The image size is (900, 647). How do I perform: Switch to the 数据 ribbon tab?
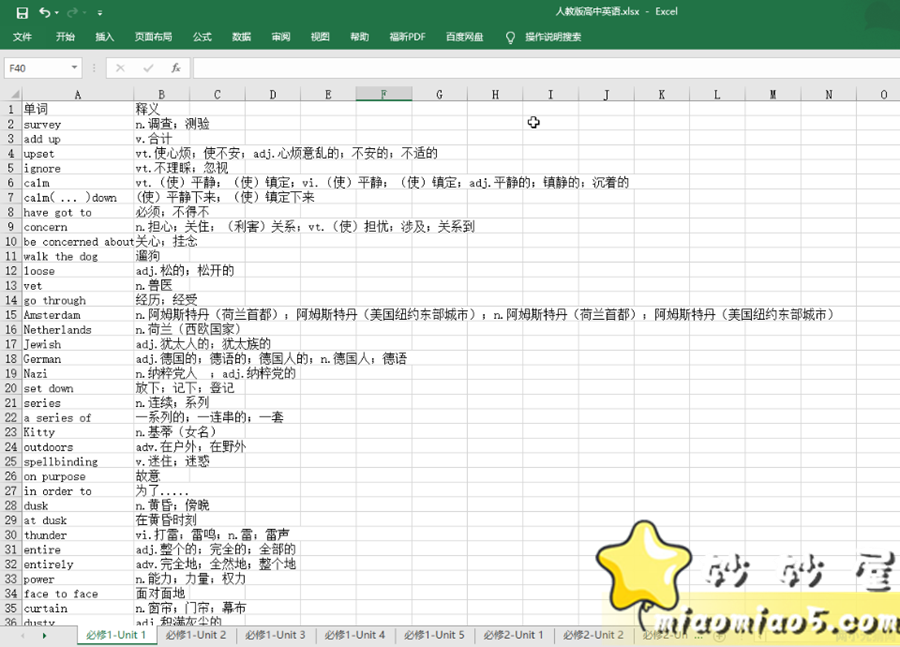(x=240, y=37)
